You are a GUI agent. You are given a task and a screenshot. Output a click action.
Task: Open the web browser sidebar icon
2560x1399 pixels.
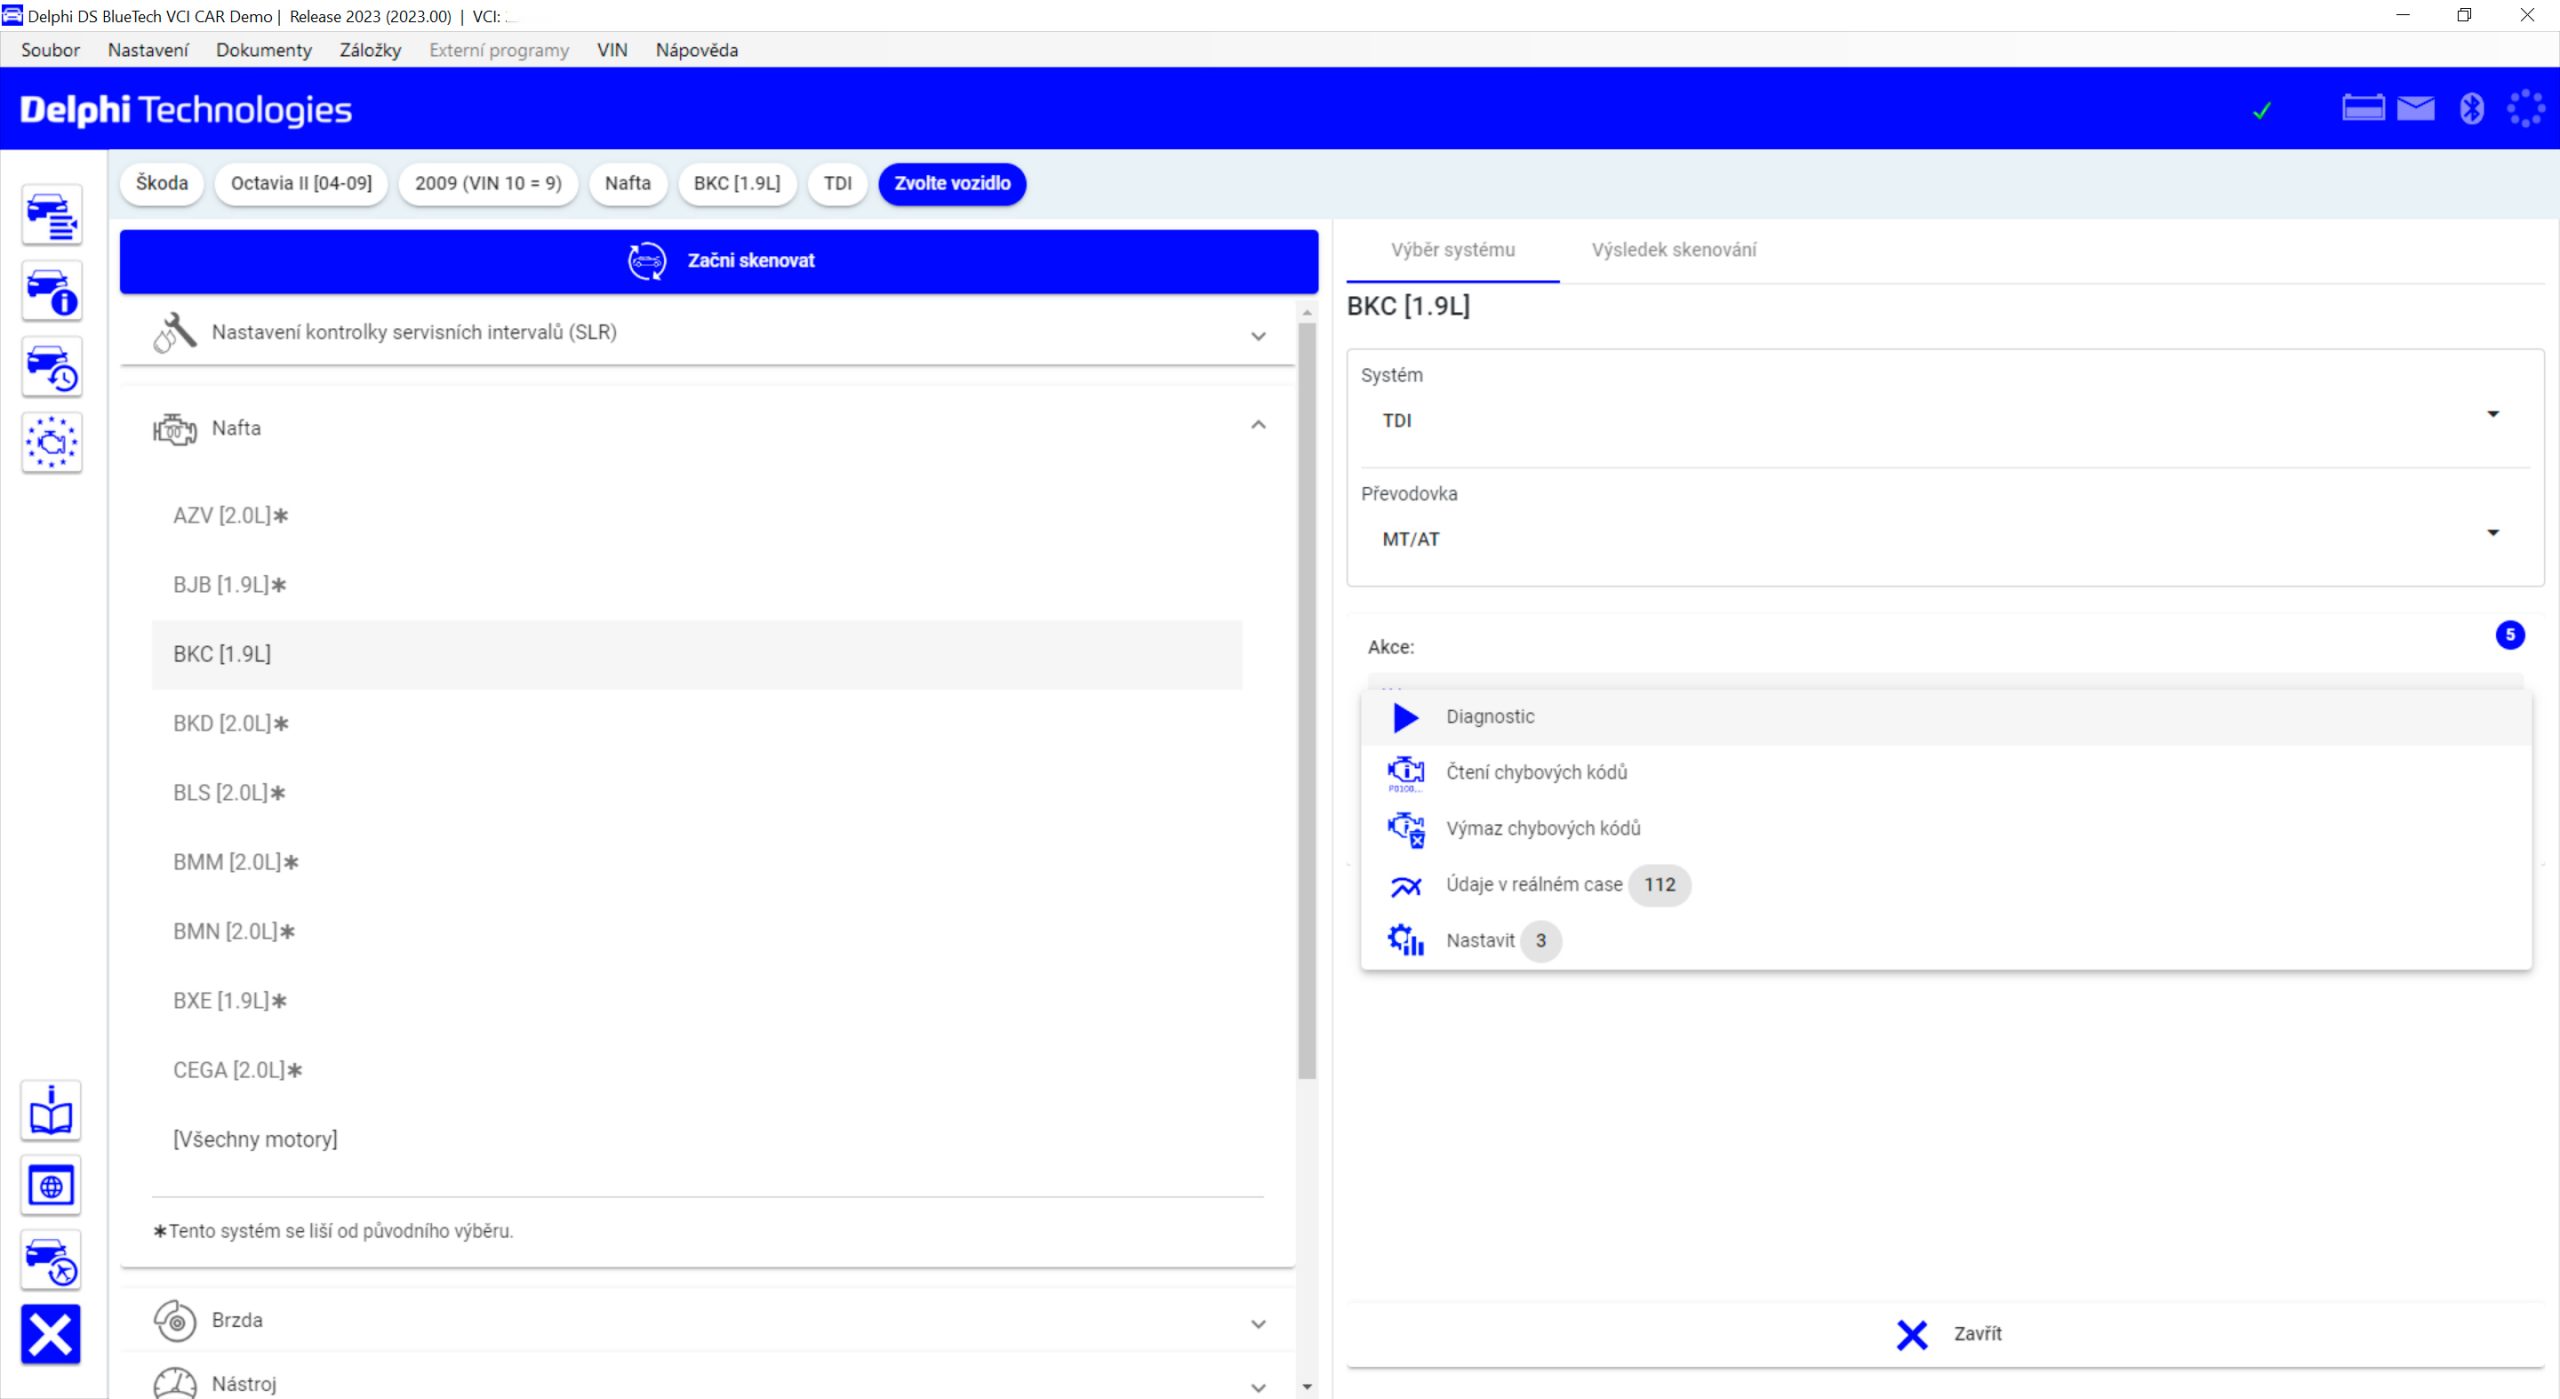[x=51, y=1186]
